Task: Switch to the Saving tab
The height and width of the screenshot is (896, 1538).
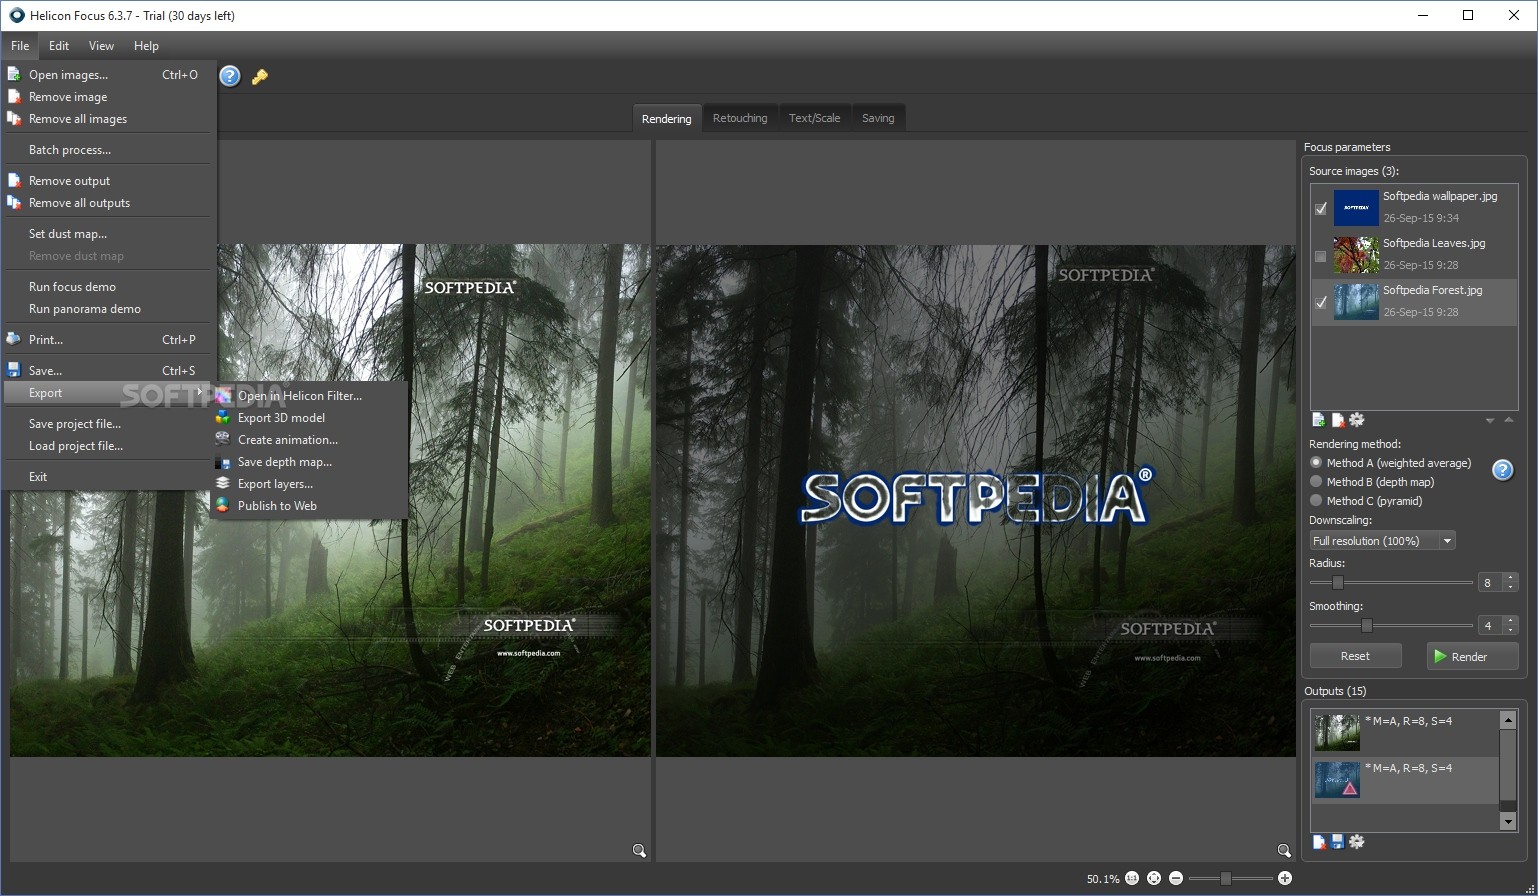Action: (x=878, y=118)
